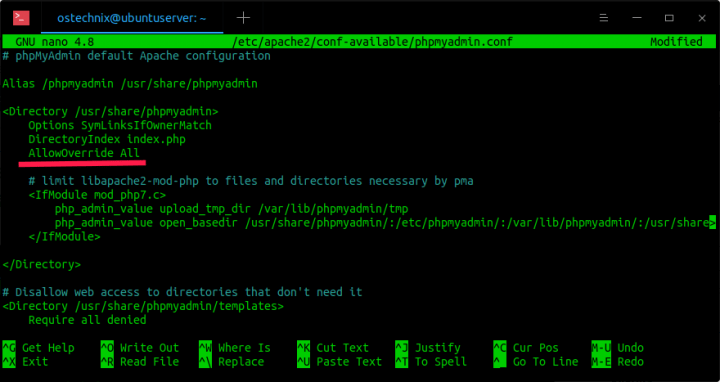720x382 pixels.
Task: Click the '^U Paste Text' shortcut
Action: (x=340, y=362)
